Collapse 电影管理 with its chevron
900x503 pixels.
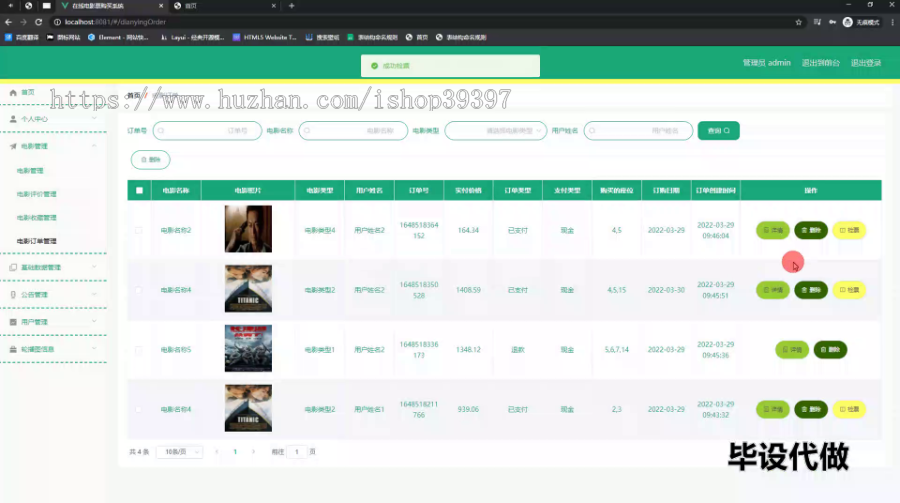pyautogui.click(x=94, y=146)
